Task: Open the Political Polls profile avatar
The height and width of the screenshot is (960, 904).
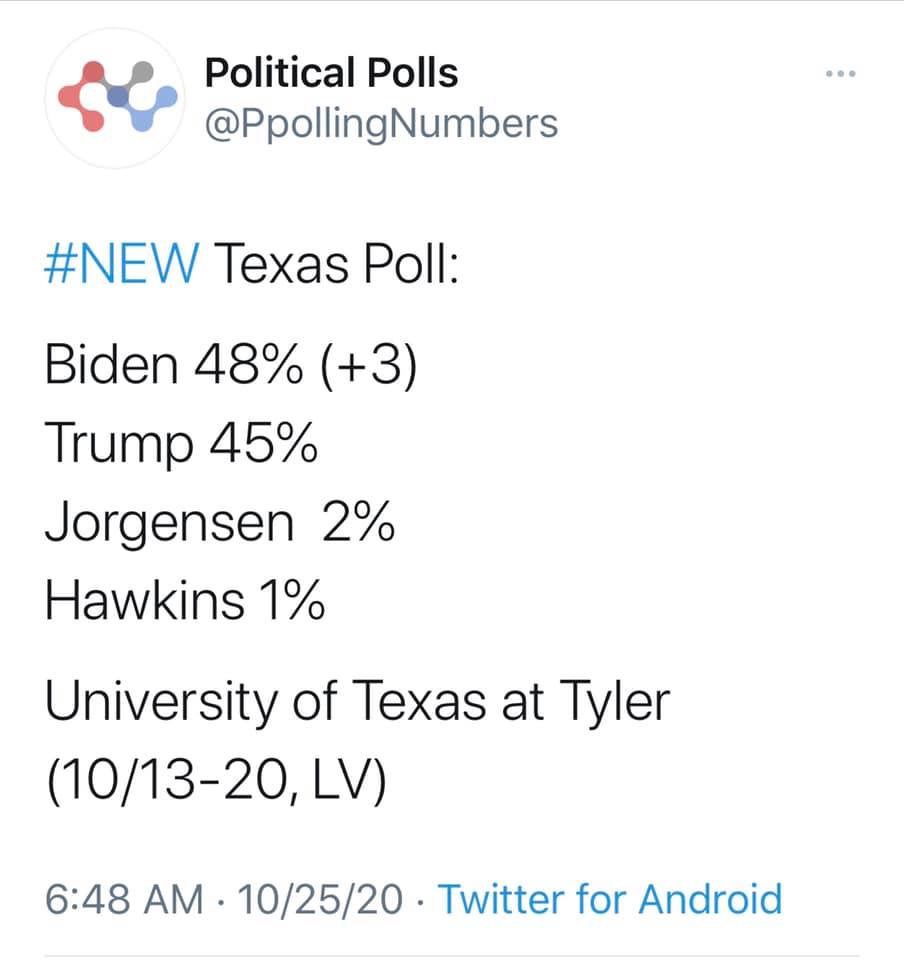Action: (115, 98)
